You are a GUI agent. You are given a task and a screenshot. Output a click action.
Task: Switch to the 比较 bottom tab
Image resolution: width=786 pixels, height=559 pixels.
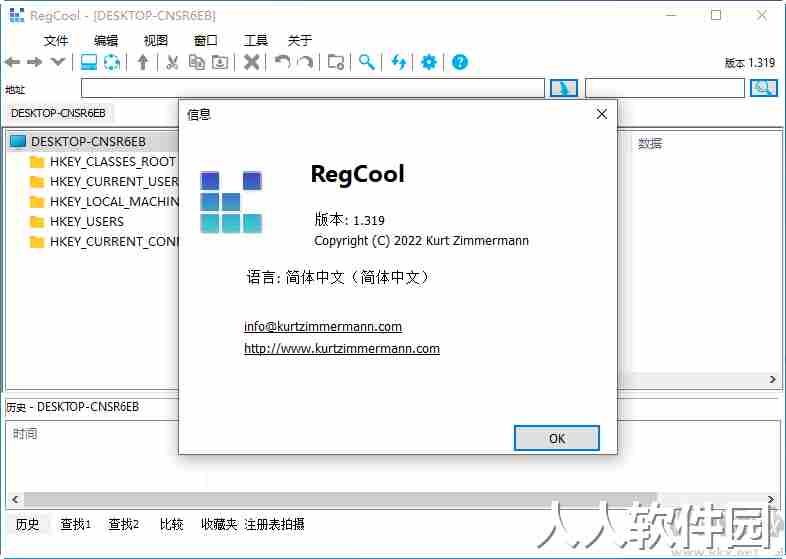[x=171, y=524]
